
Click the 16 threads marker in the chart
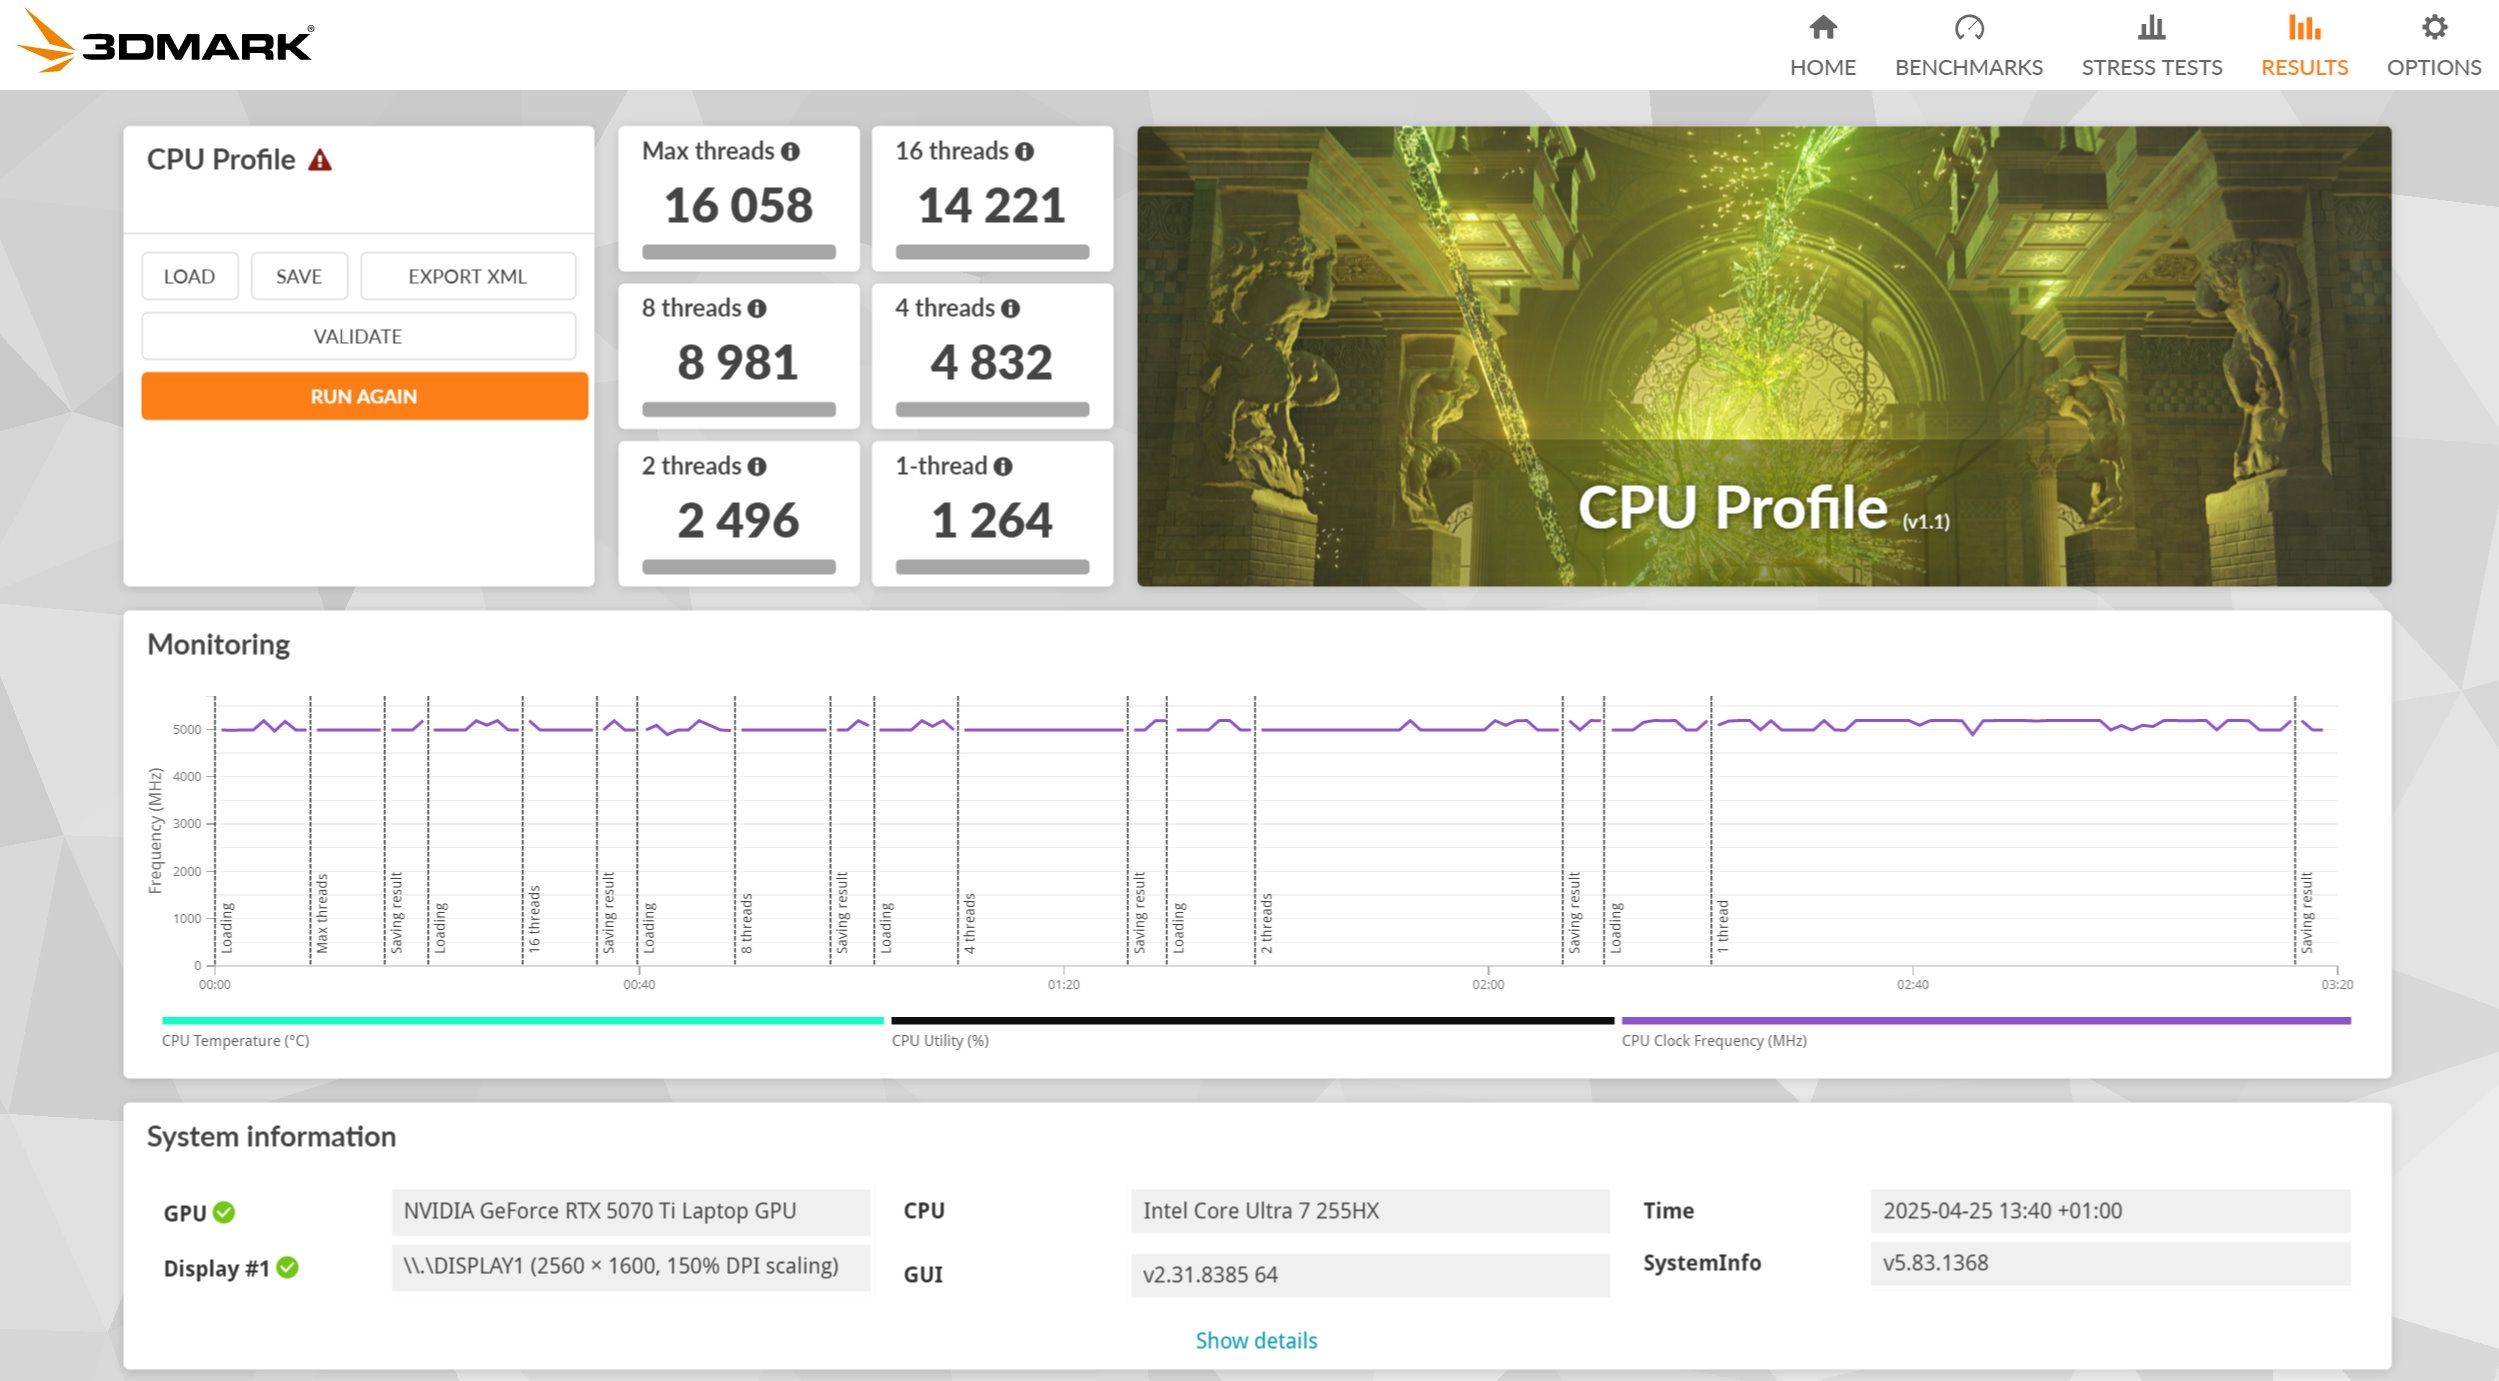(534, 918)
